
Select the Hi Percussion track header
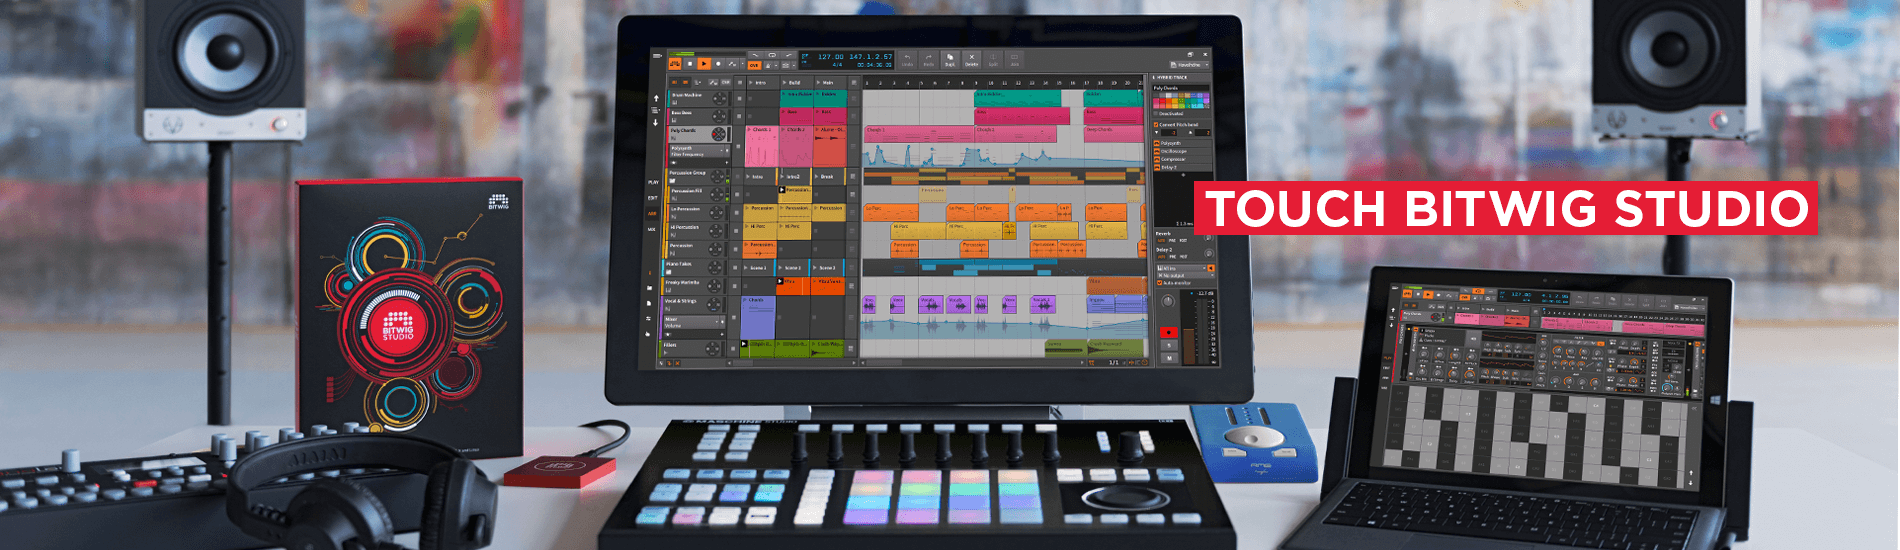coord(697,231)
